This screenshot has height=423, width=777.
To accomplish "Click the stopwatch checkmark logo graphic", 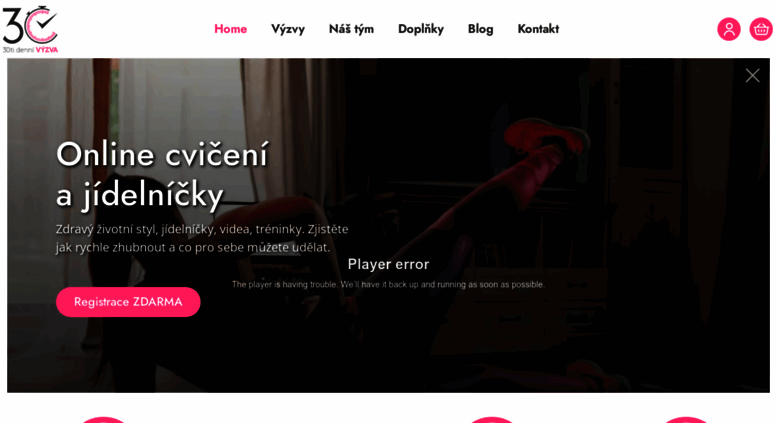I will [x=30, y=24].
